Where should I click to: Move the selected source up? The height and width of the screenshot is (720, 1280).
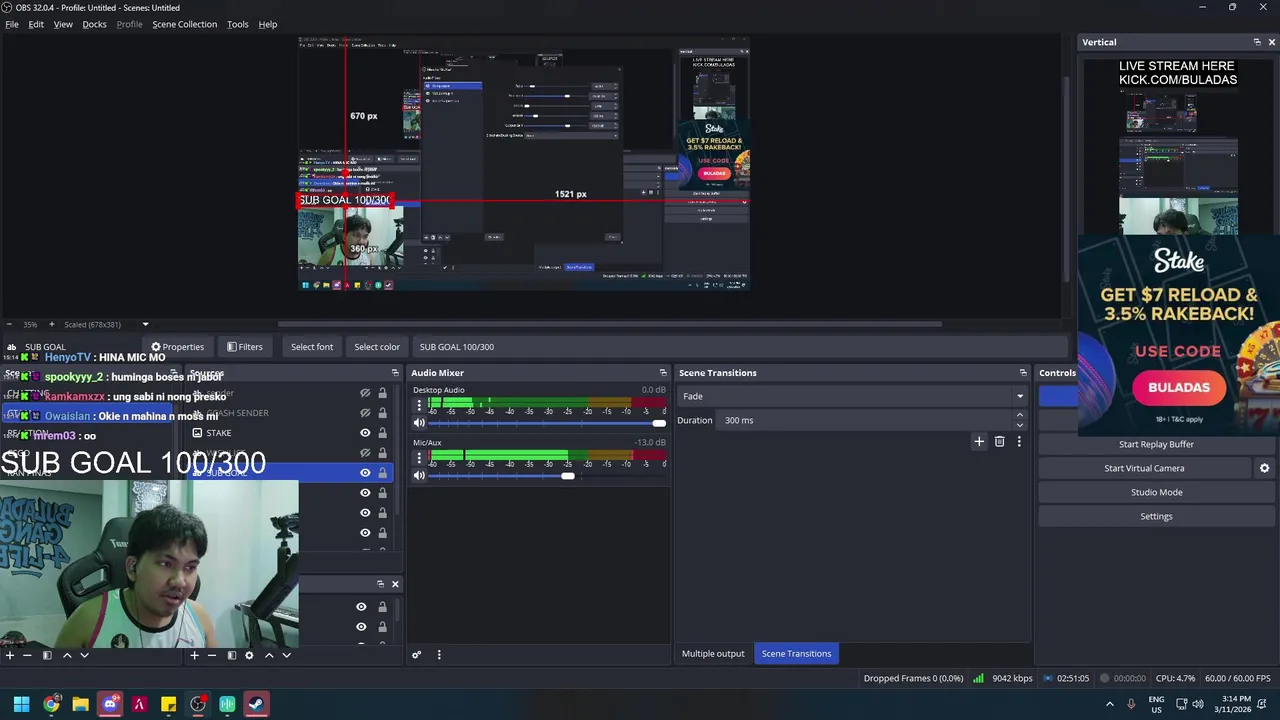(269, 655)
